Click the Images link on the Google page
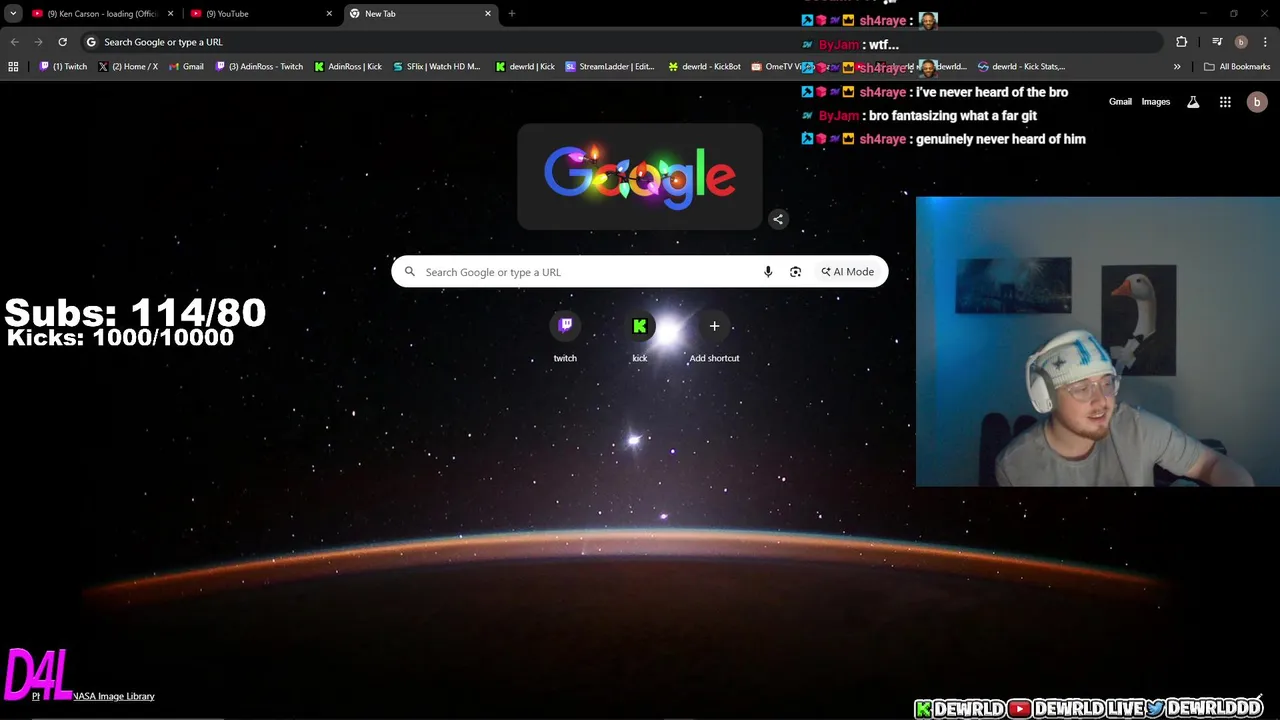Viewport: 1280px width, 720px height. point(1156,102)
